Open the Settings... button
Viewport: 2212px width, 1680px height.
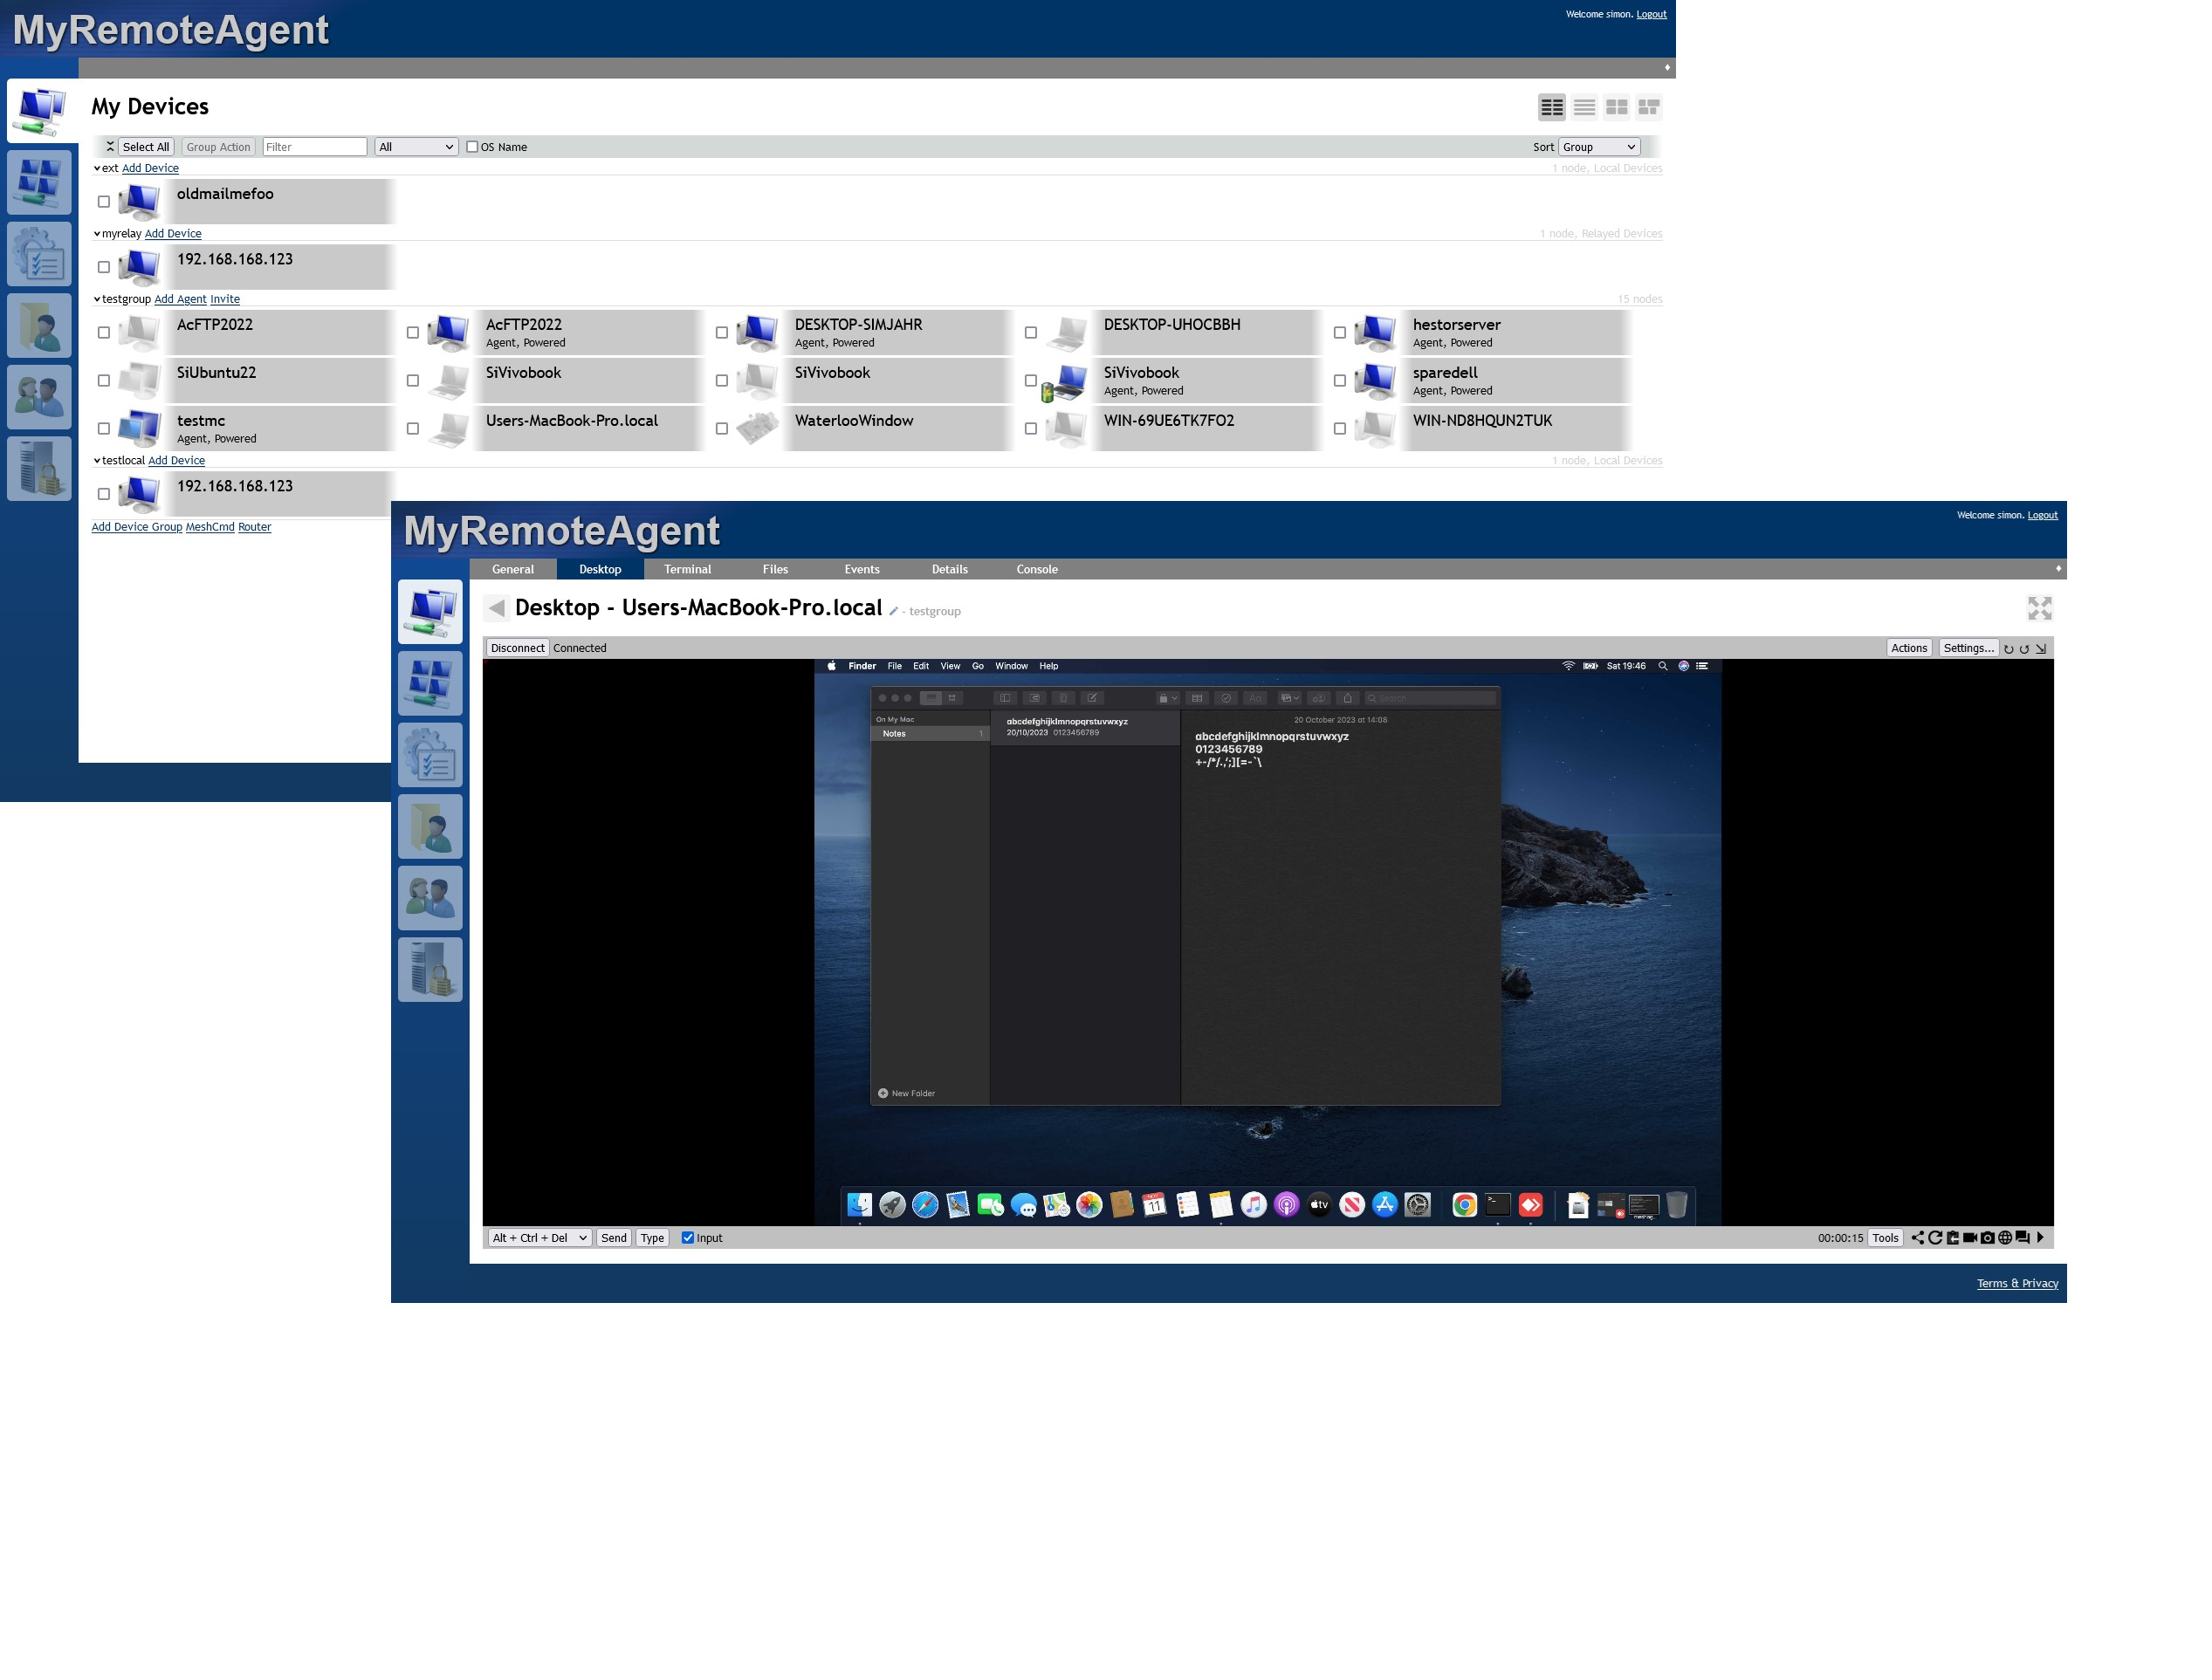pos(1969,648)
